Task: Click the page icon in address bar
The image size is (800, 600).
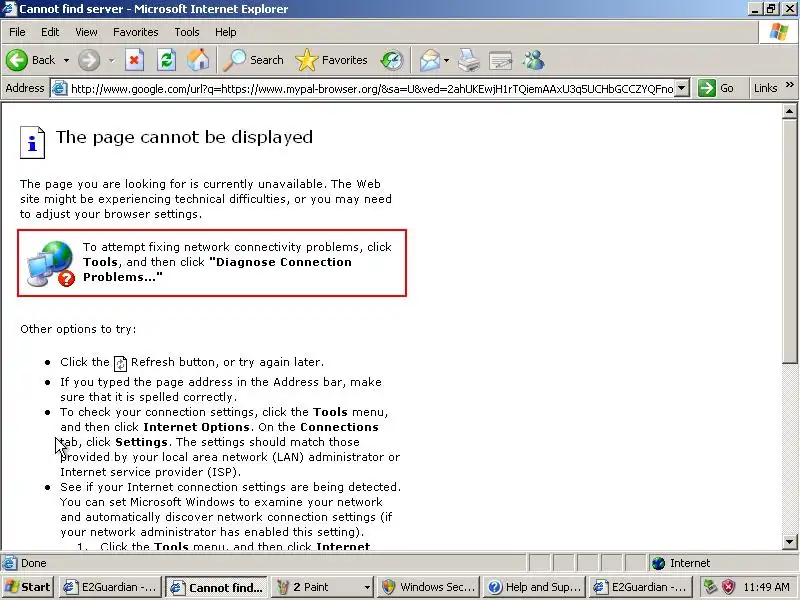Action: point(60,88)
